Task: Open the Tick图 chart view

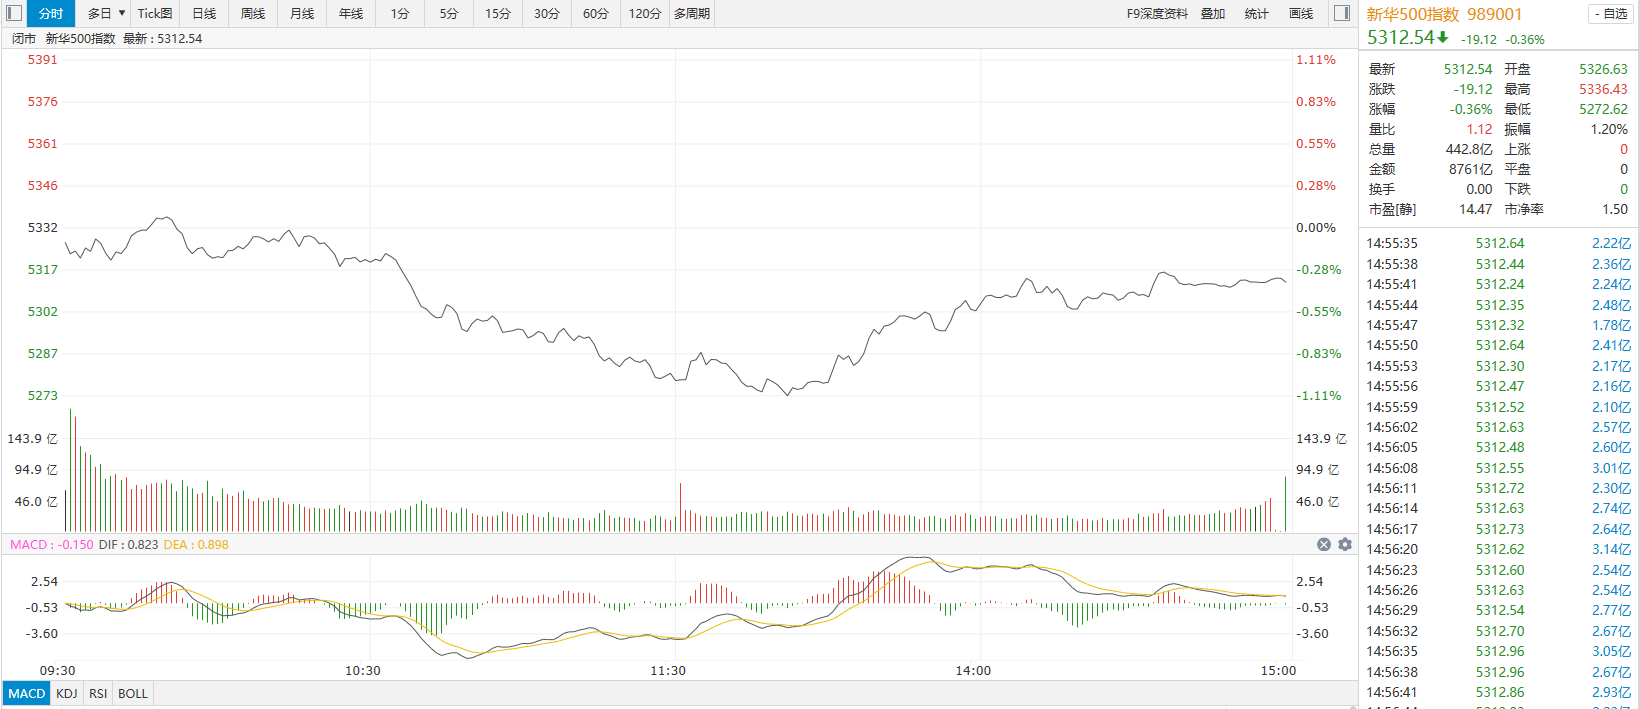Action: coord(155,13)
